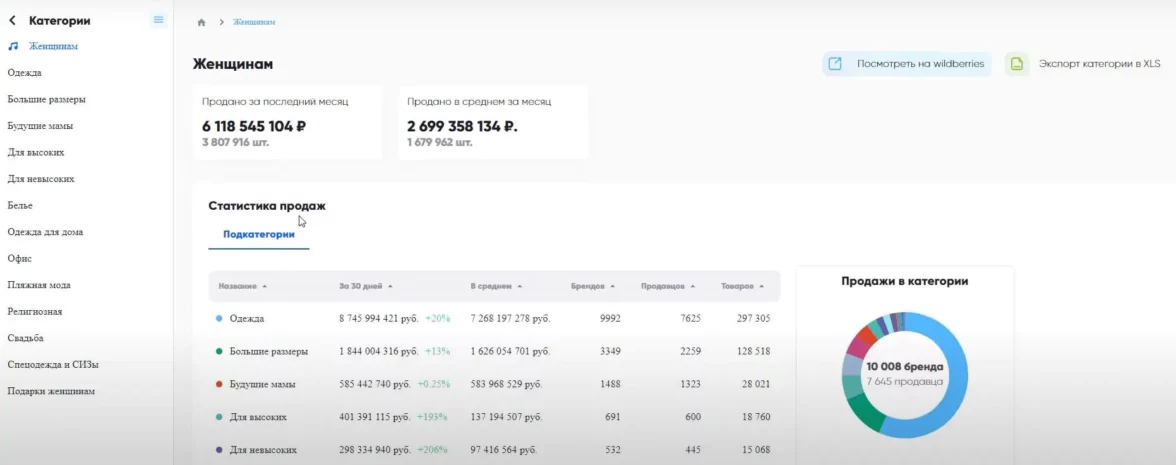The height and width of the screenshot is (465, 1176).
Task: Toggle the sidebar hamburger menu icon
Action: click(x=158, y=20)
